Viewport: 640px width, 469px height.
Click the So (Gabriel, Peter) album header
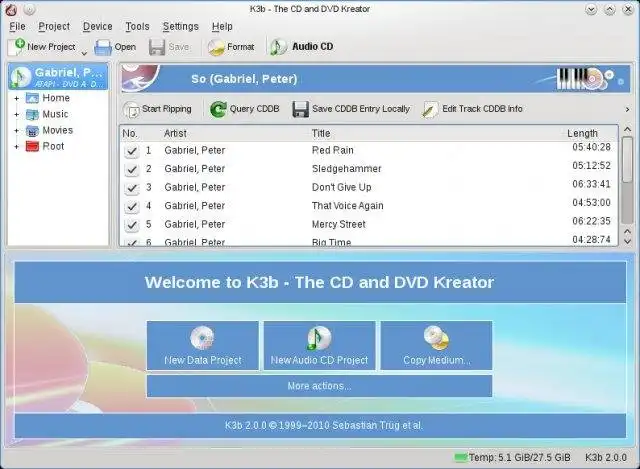244,79
